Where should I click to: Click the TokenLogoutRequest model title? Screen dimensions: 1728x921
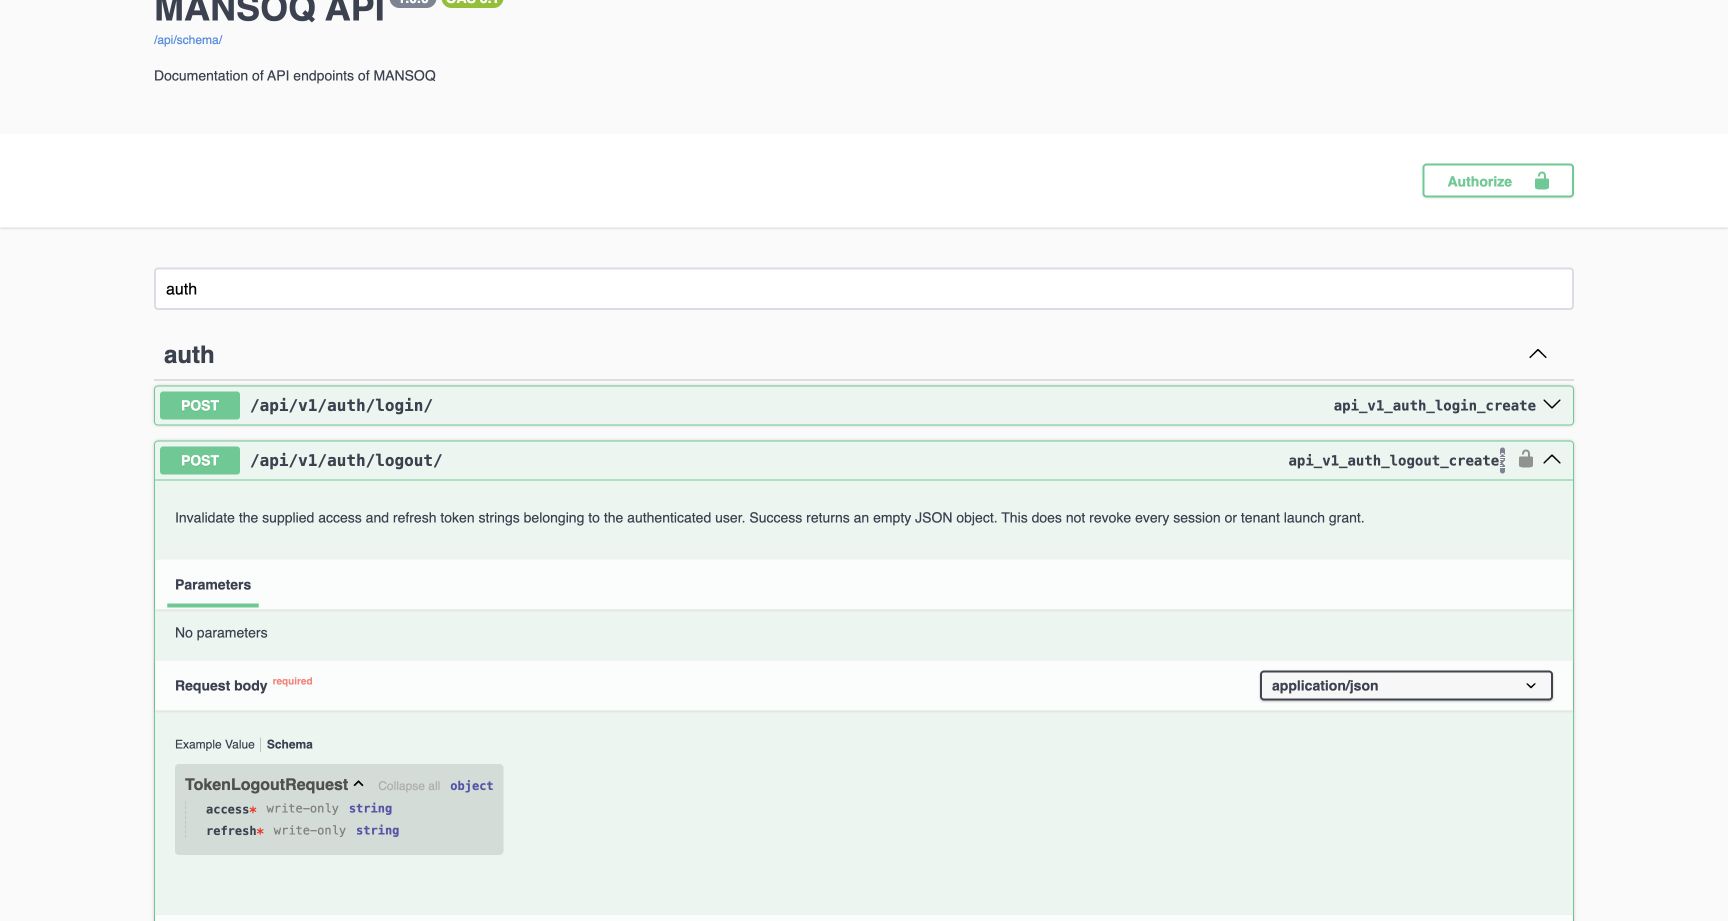coord(267,785)
